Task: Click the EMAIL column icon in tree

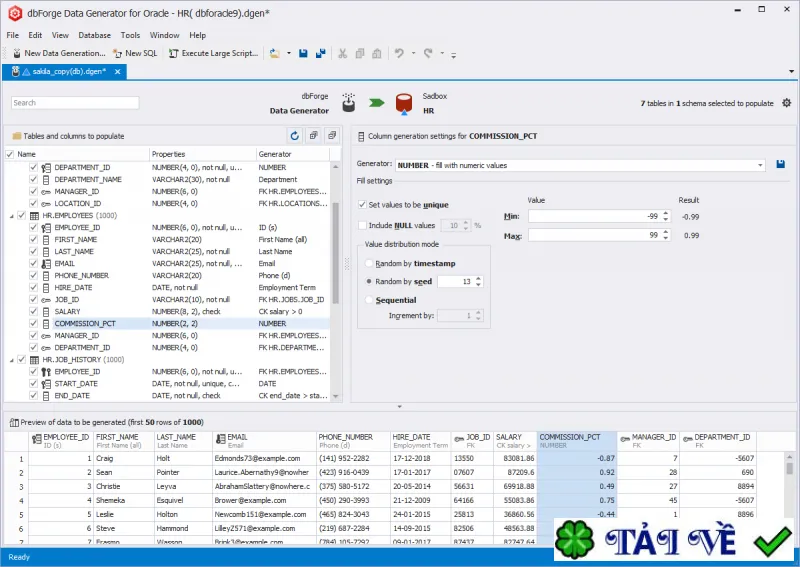Action: point(46,263)
